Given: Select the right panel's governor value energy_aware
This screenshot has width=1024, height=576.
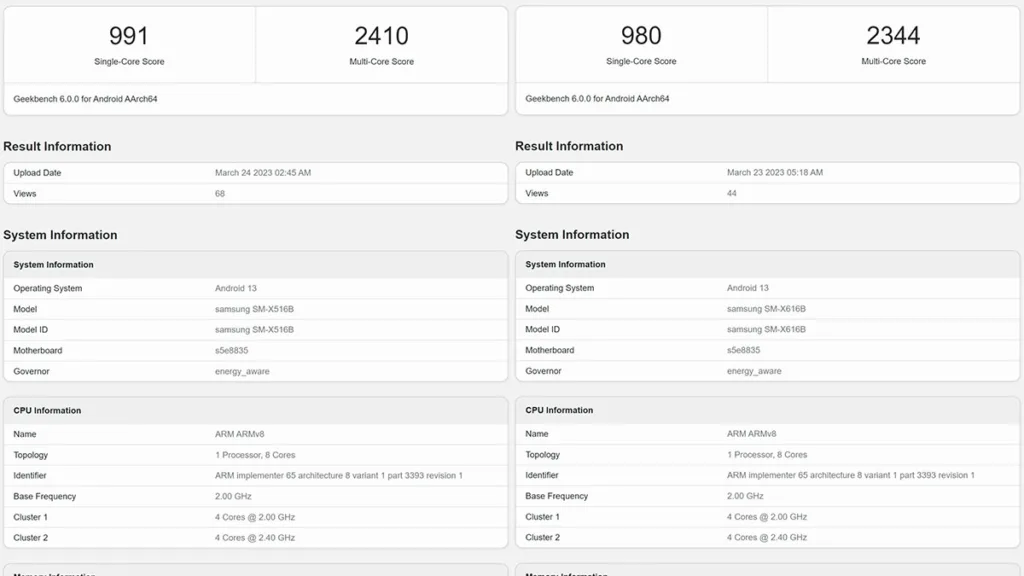Looking at the screenshot, I should 754,371.
